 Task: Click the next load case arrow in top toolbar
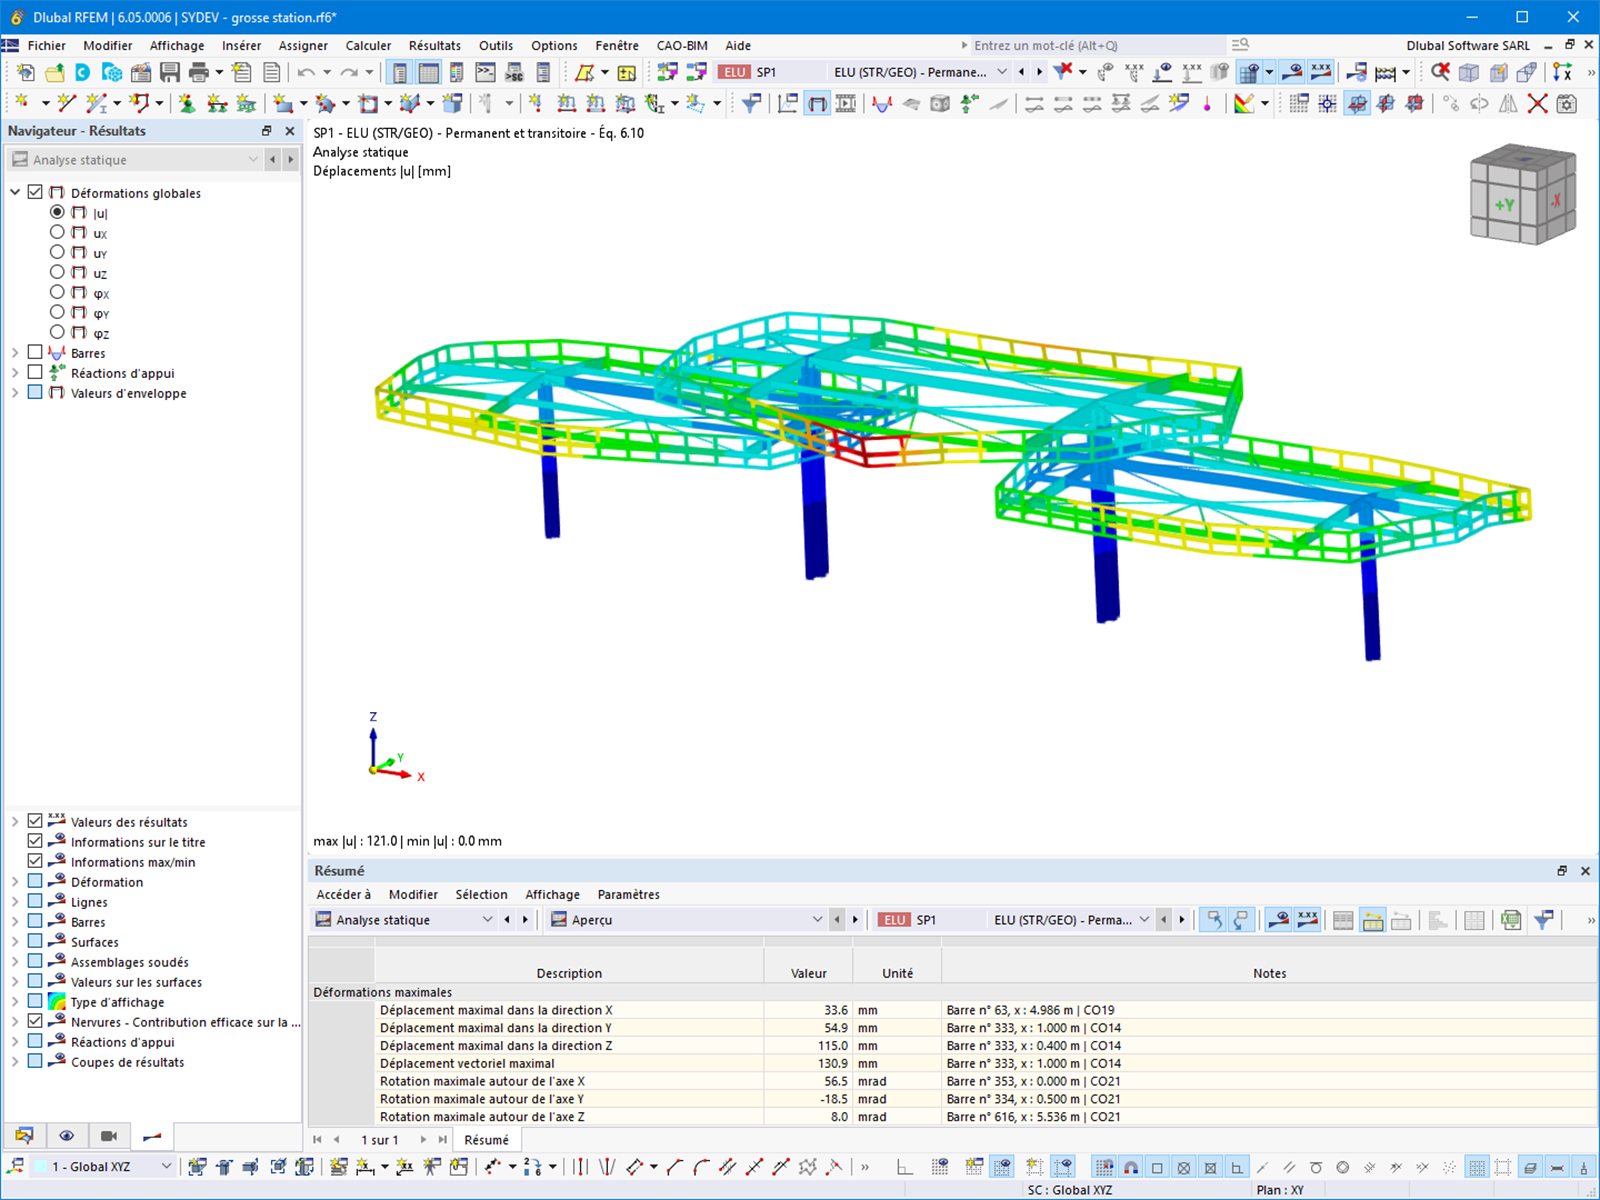coord(1040,72)
